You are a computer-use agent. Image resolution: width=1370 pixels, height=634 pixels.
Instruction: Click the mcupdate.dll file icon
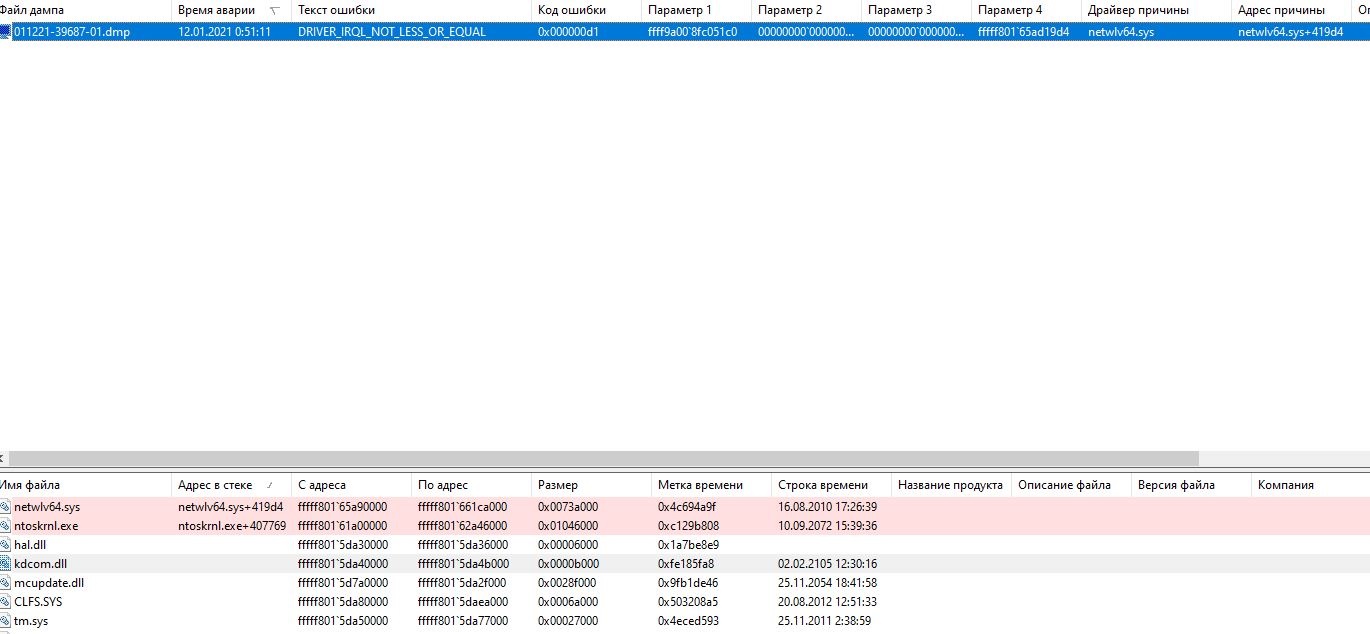tap(5, 583)
